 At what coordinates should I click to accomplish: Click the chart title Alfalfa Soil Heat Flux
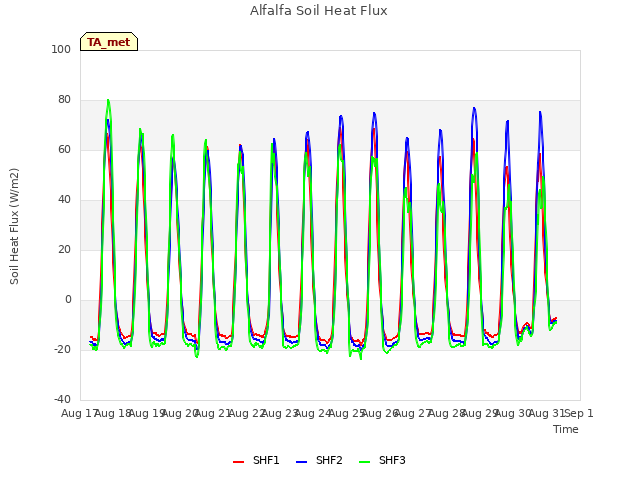319,11
